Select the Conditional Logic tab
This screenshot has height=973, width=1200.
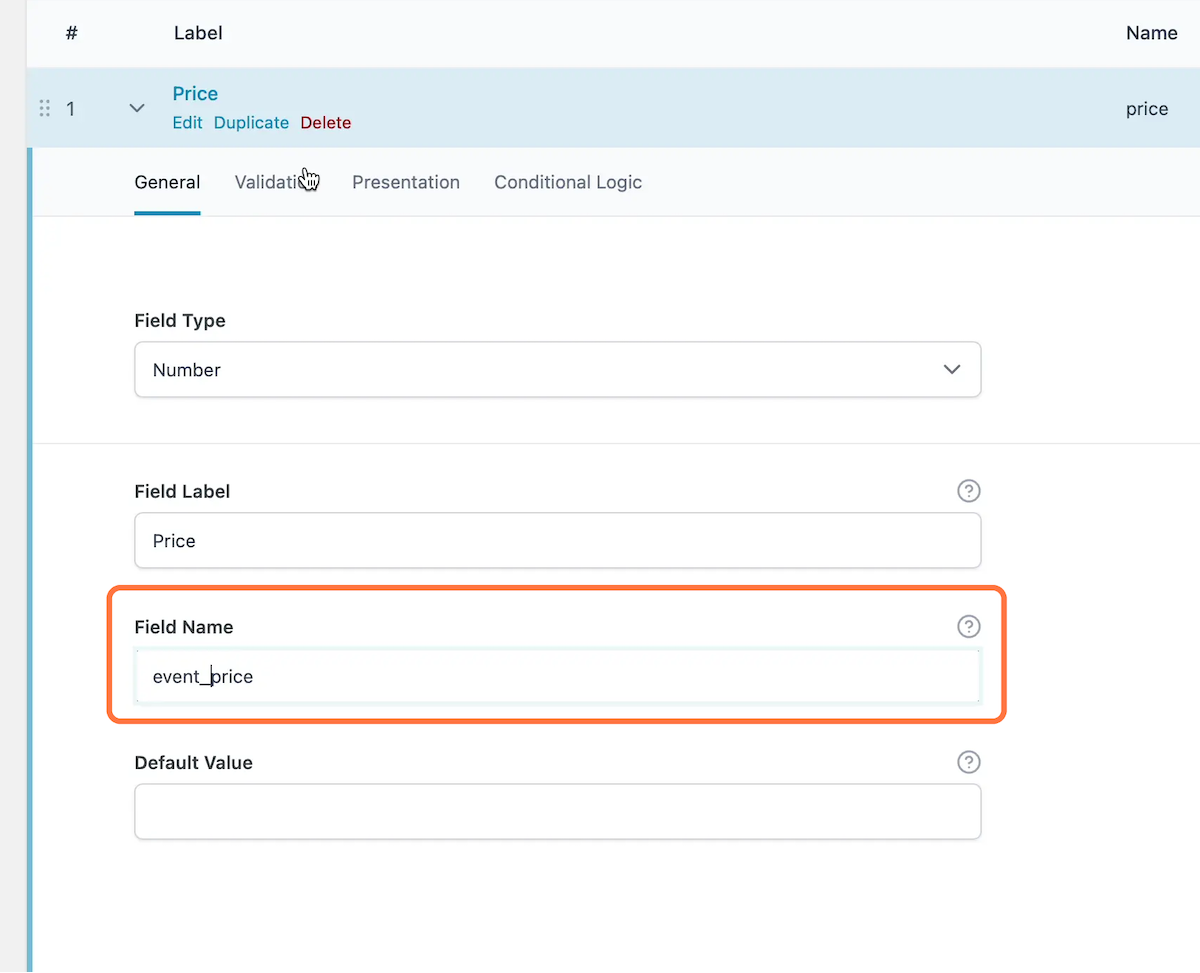pos(567,182)
